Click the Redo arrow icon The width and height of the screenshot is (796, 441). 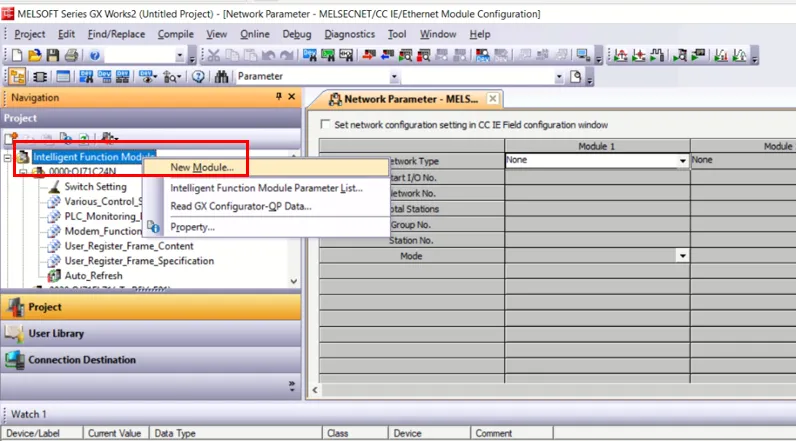point(287,55)
